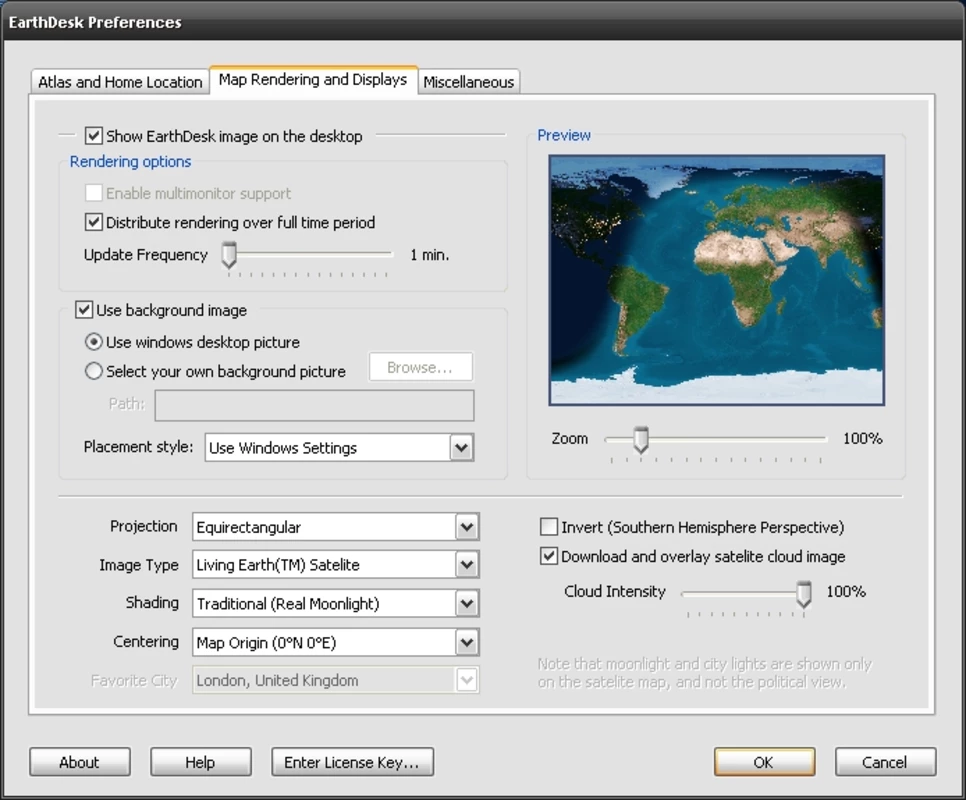Open Help for preferences

coord(200,762)
